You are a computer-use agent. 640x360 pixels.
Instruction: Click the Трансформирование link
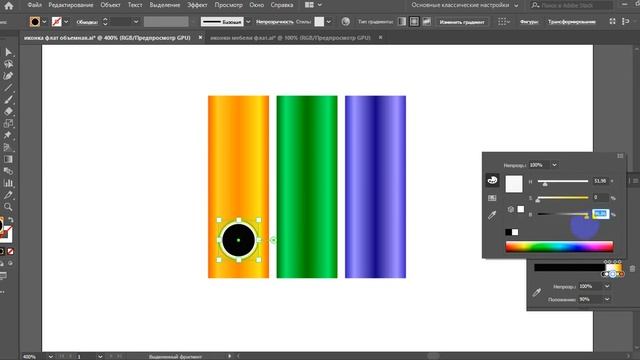571,22
